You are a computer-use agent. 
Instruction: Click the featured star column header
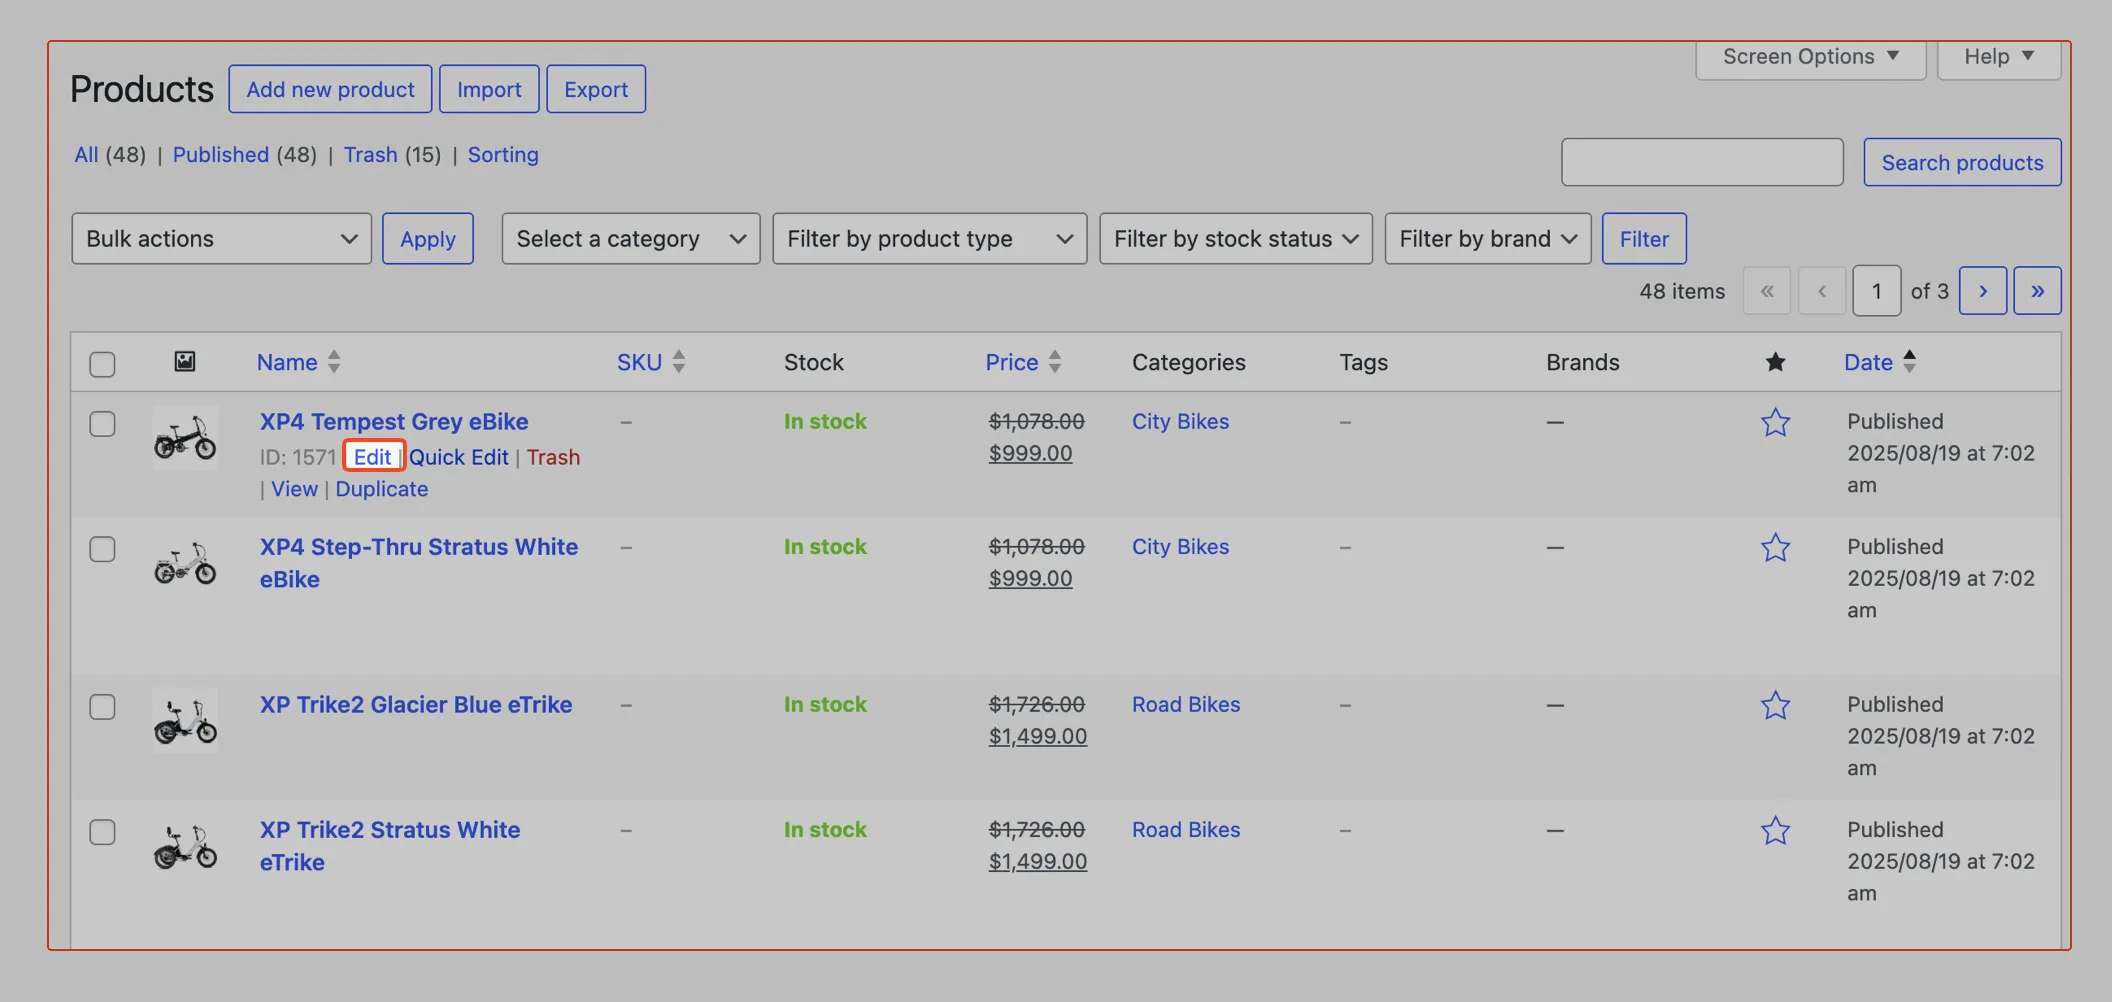click(1775, 362)
